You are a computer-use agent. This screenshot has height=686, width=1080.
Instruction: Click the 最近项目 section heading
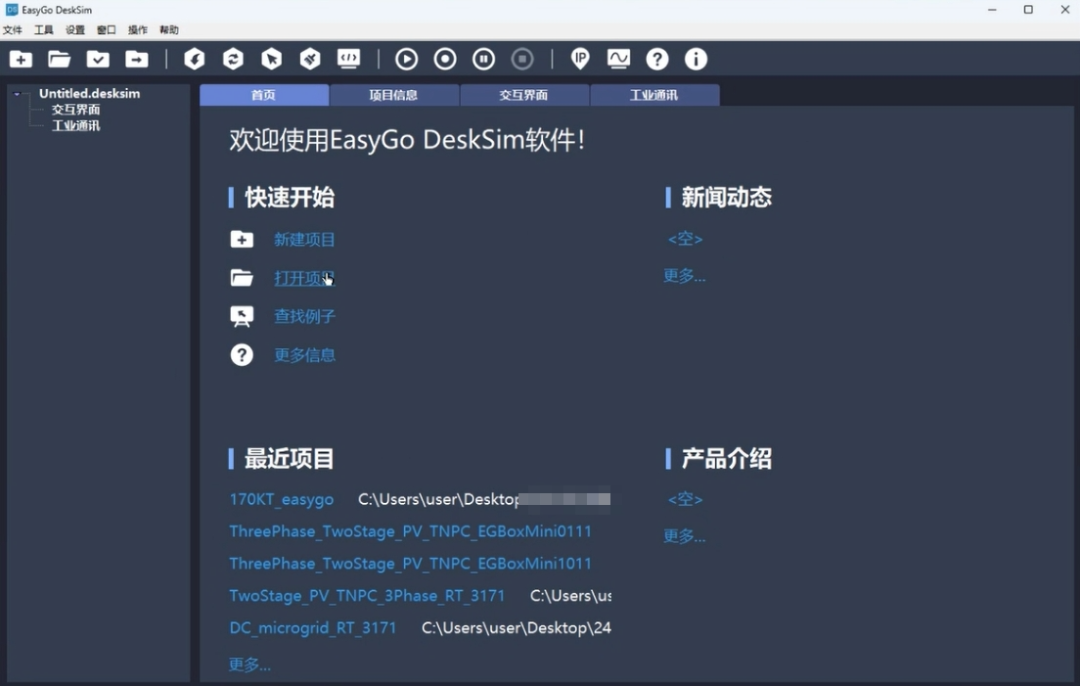(x=289, y=459)
